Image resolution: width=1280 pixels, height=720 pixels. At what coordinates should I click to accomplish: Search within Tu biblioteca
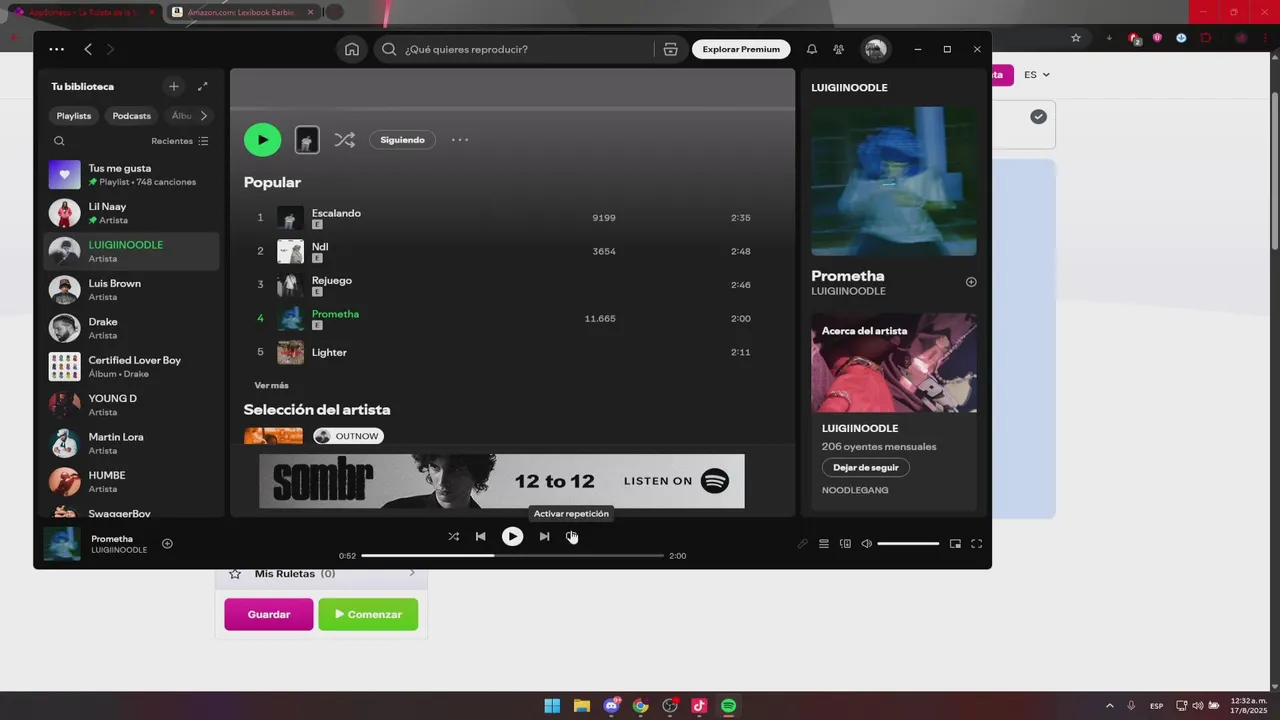[x=59, y=141]
